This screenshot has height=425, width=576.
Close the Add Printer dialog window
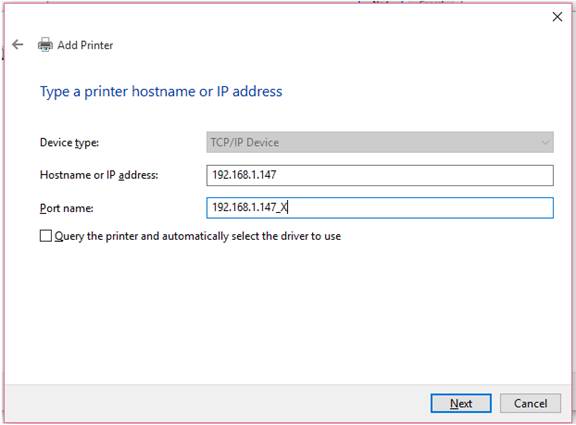point(557,17)
